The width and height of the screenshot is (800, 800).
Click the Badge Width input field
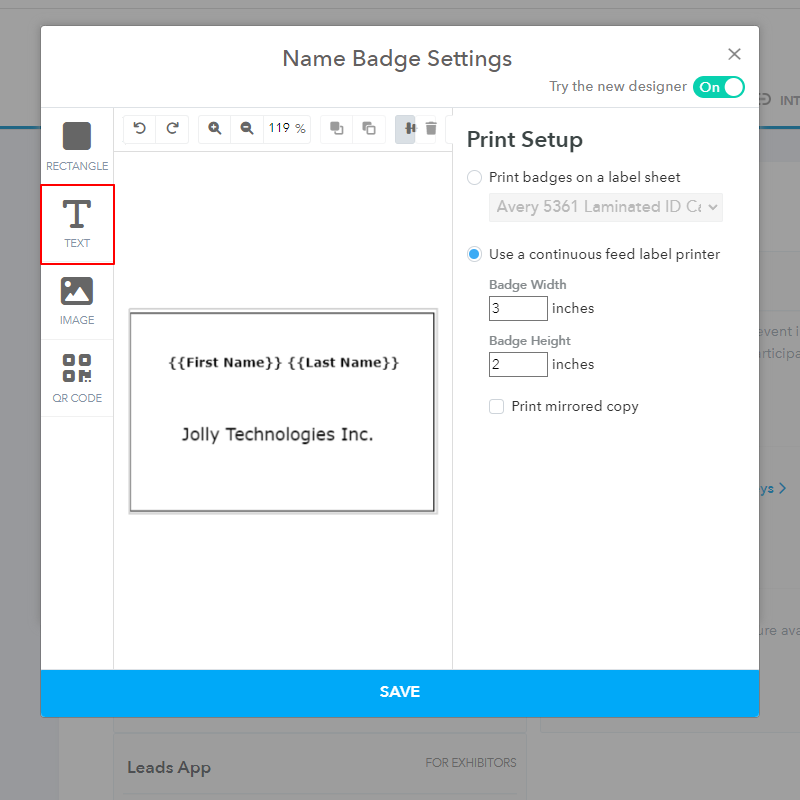click(518, 308)
